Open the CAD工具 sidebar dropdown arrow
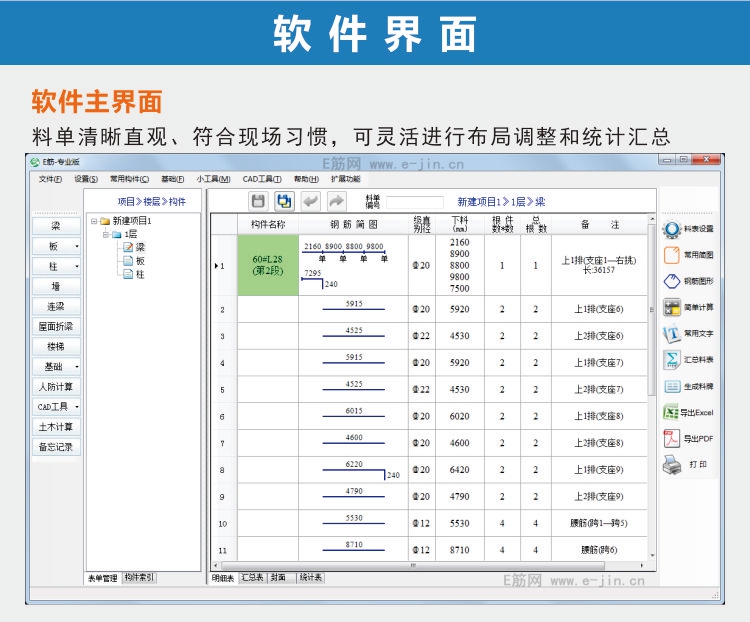 (77, 407)
